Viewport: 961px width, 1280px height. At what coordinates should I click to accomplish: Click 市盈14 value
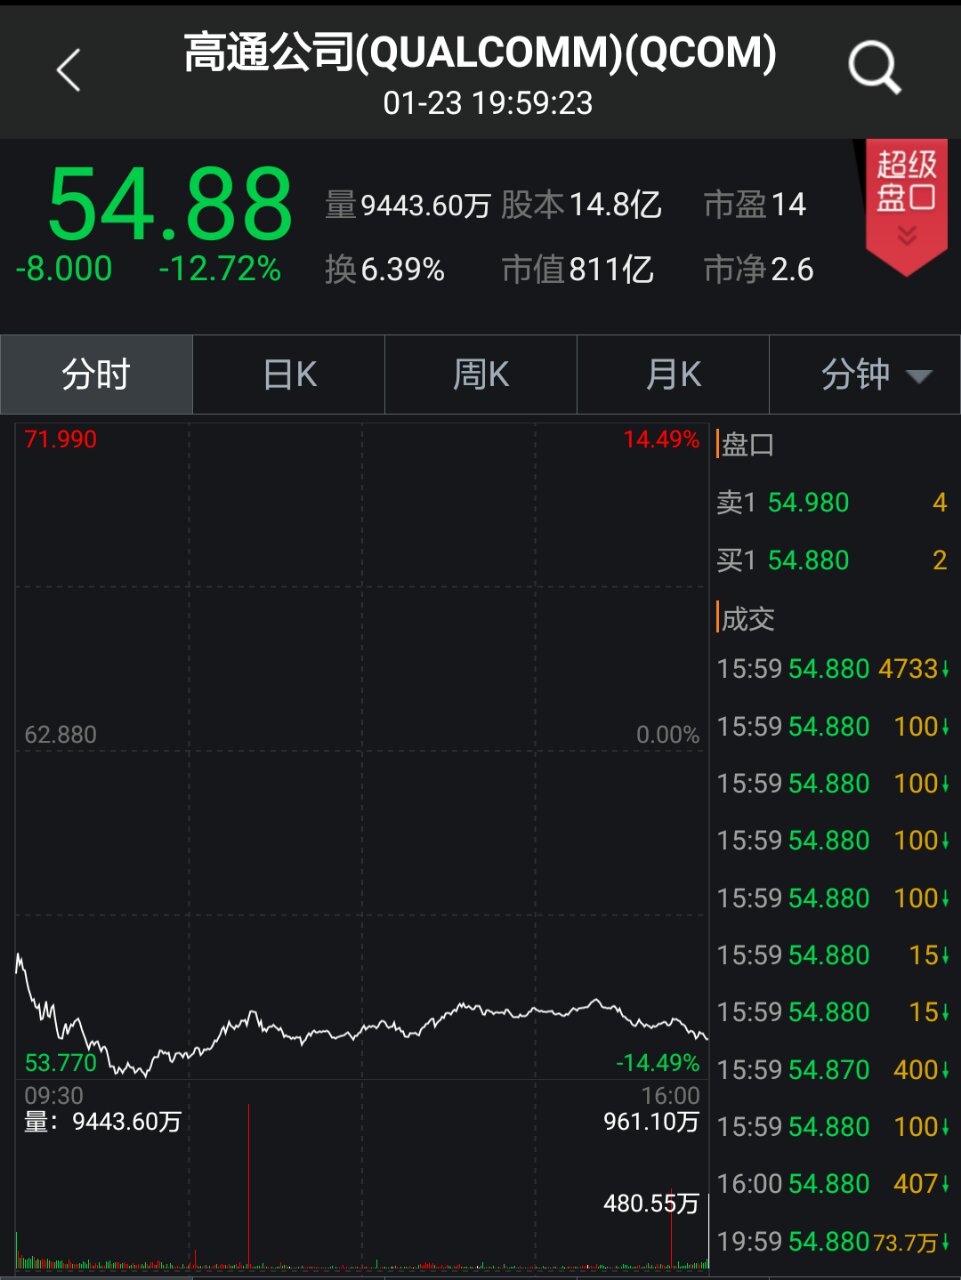pos(755,205)
